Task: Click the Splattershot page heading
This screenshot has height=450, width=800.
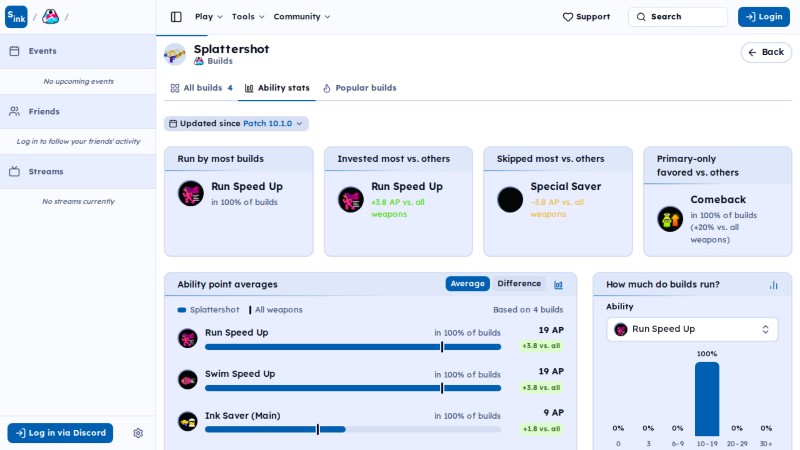Action: tap(232, 49)
